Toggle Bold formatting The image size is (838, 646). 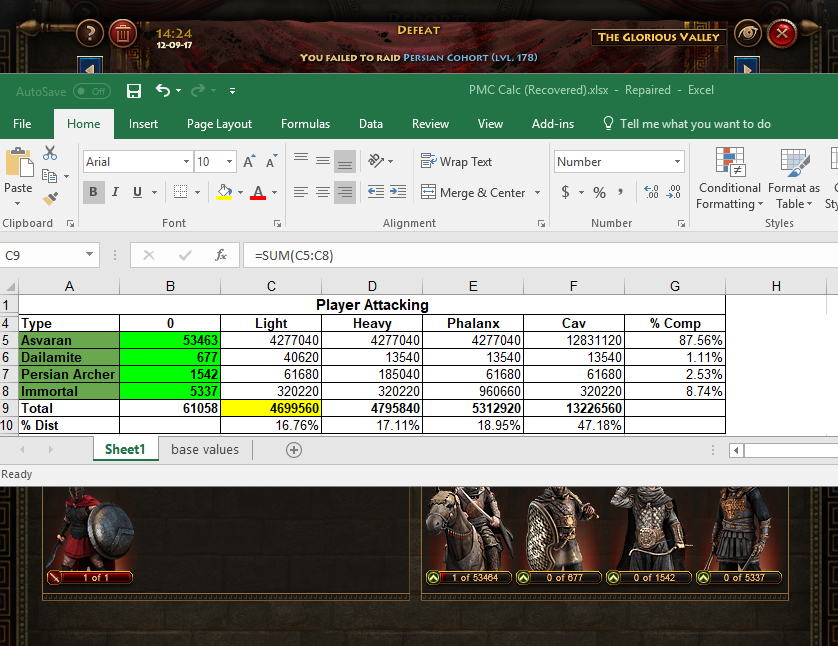(x=94, y=192)
